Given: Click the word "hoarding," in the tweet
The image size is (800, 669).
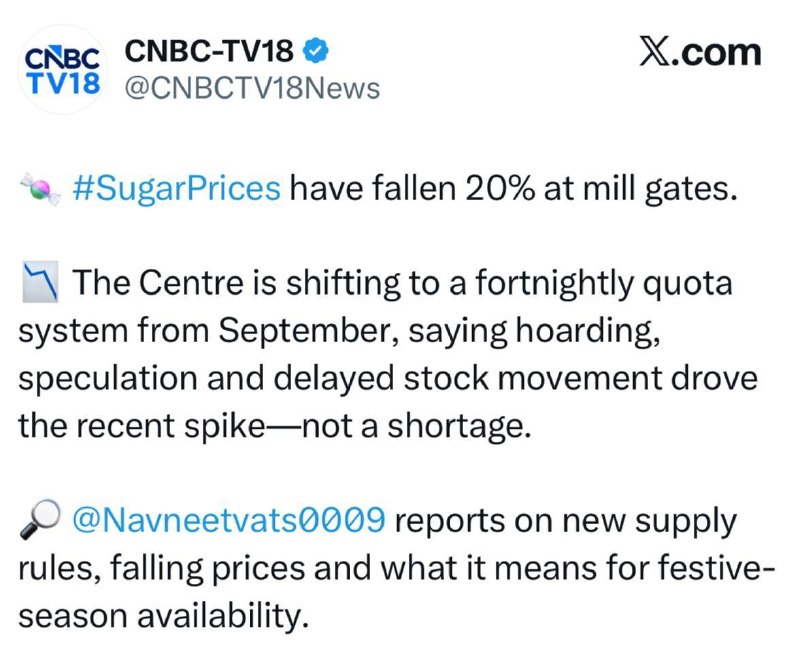Looking at the screenshot, I should pyautogui.click(x=588, y=331).
